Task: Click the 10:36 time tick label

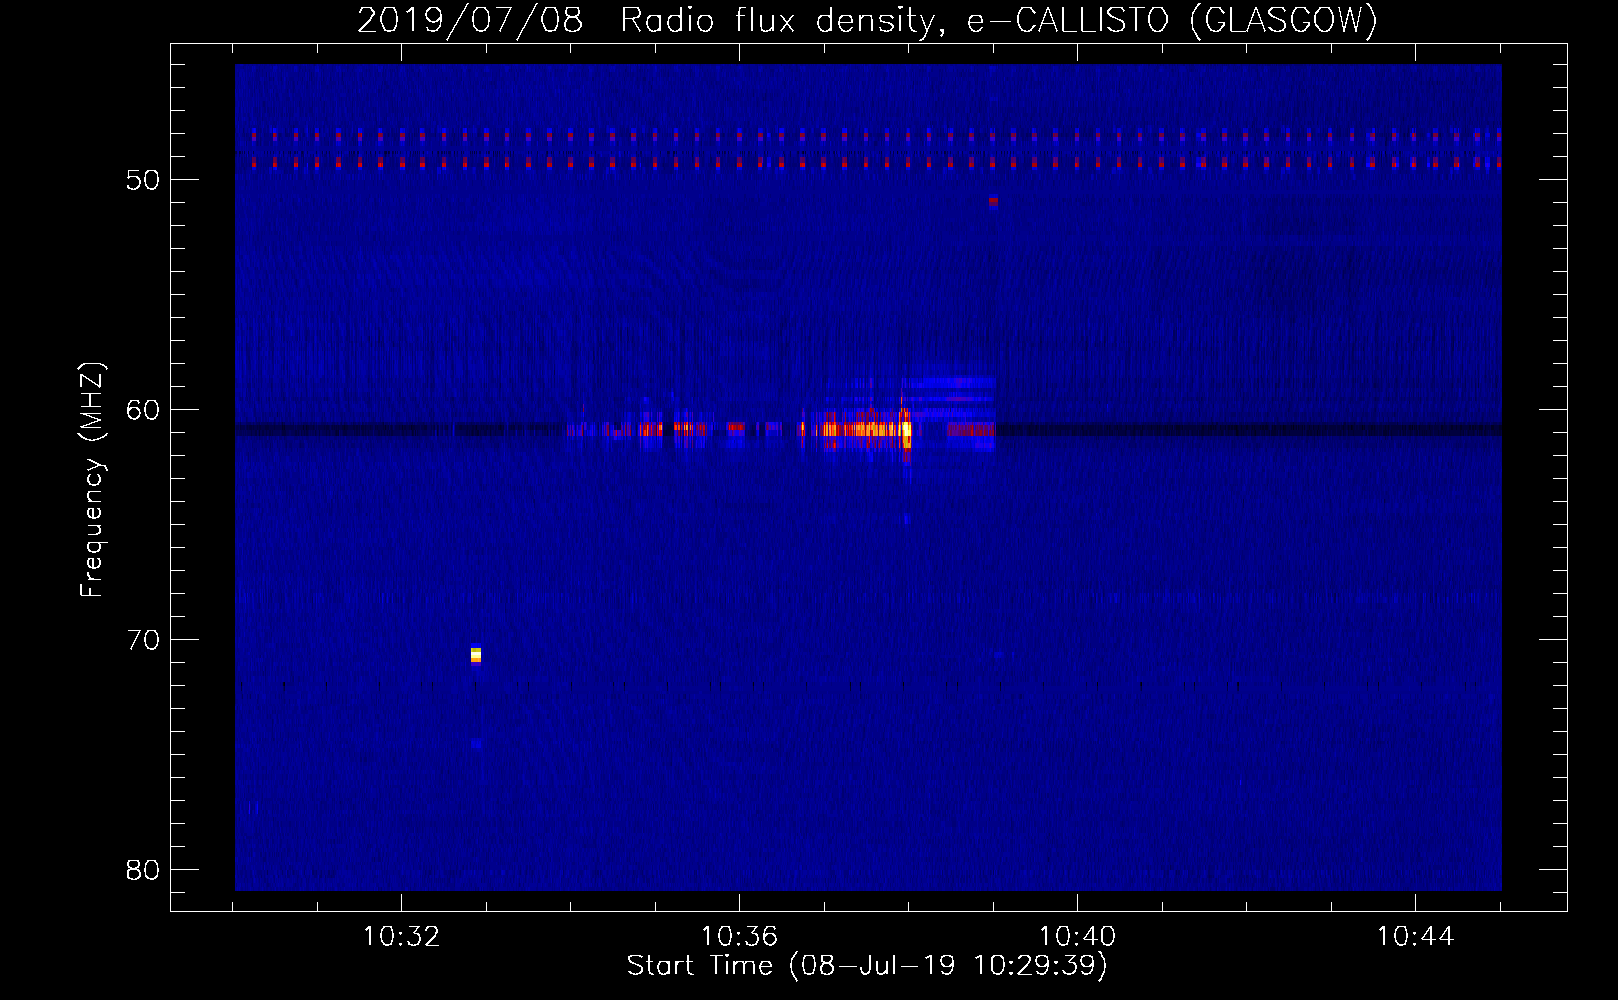Action: [739, 937]
